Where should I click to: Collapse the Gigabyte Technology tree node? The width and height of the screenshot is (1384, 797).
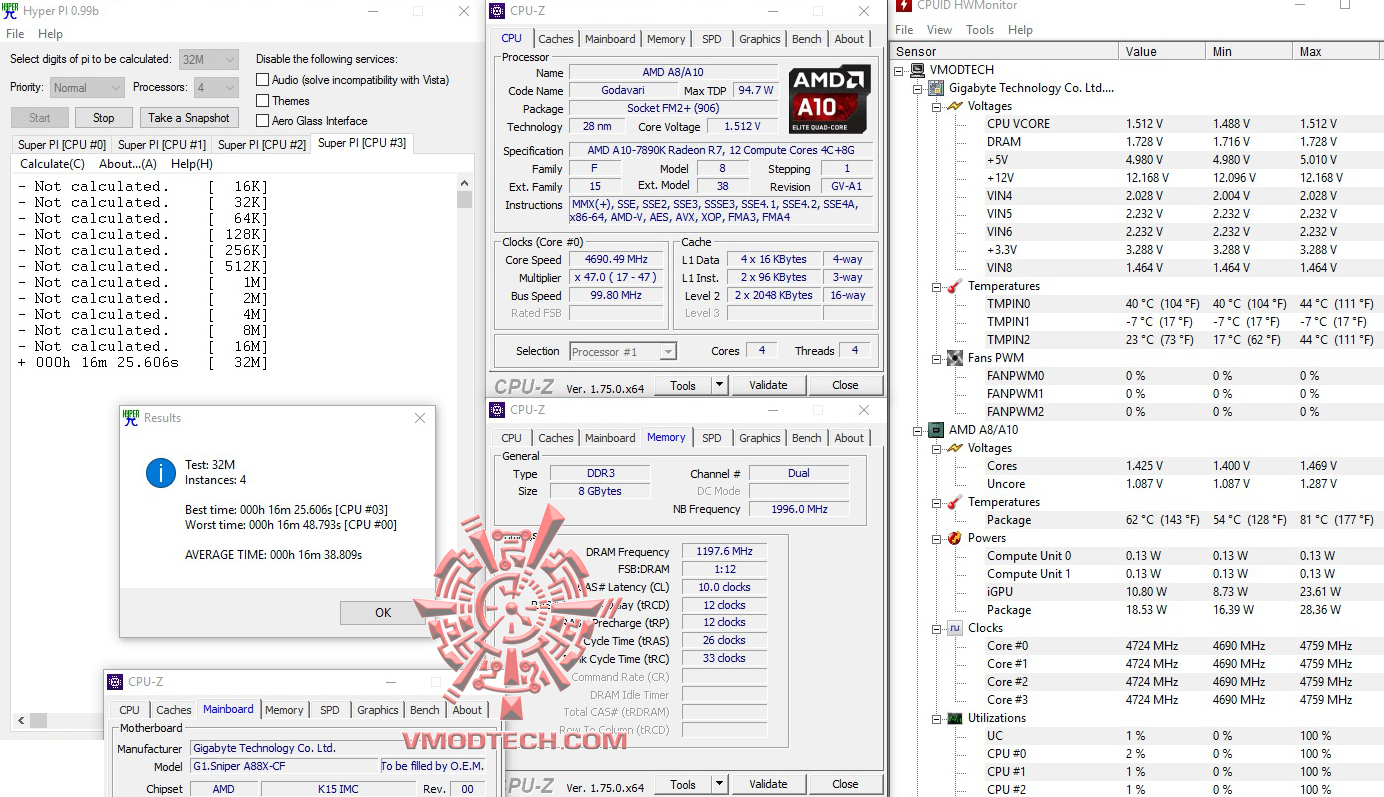(917, 88)
